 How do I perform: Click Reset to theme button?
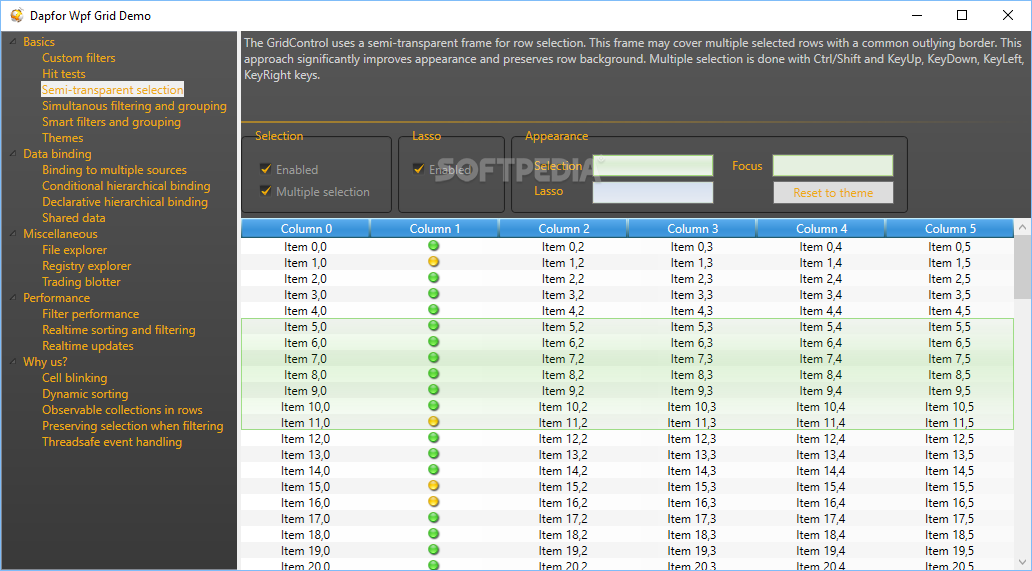point(833,193)
